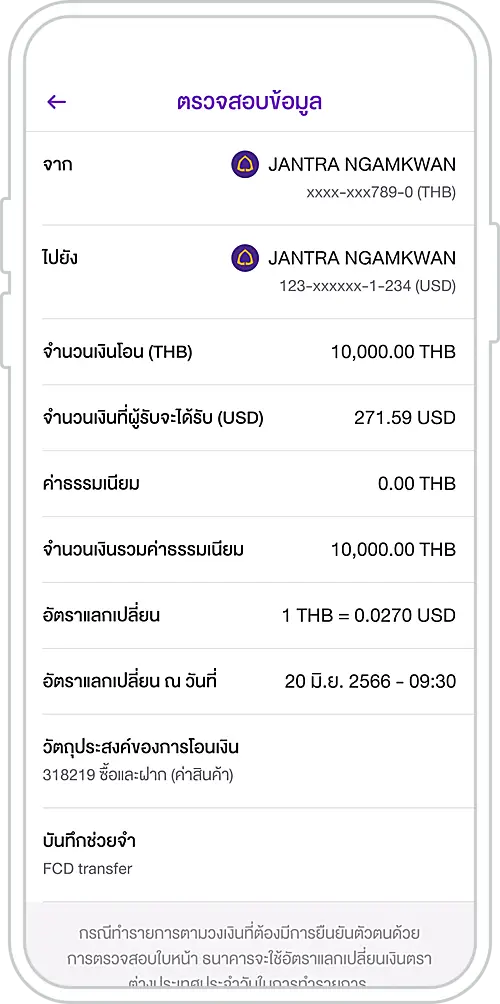The image size is (500, 1004).
Task: Tap the บันทึกช่วยจำ memo heading
Action: 89,841
